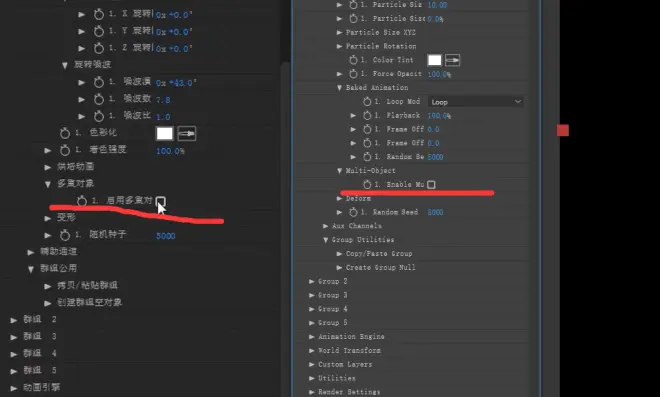Expand the Utilities section

[311, 378]
